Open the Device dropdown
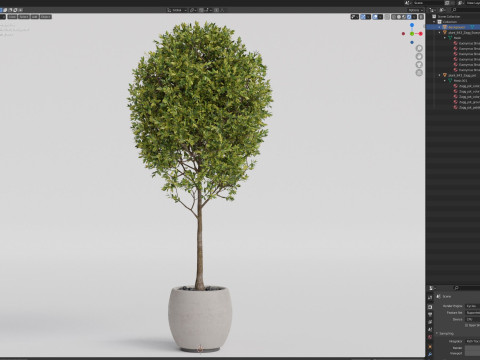Image resolution: width=480 pixels, height=360 pixels. point(473,320)
